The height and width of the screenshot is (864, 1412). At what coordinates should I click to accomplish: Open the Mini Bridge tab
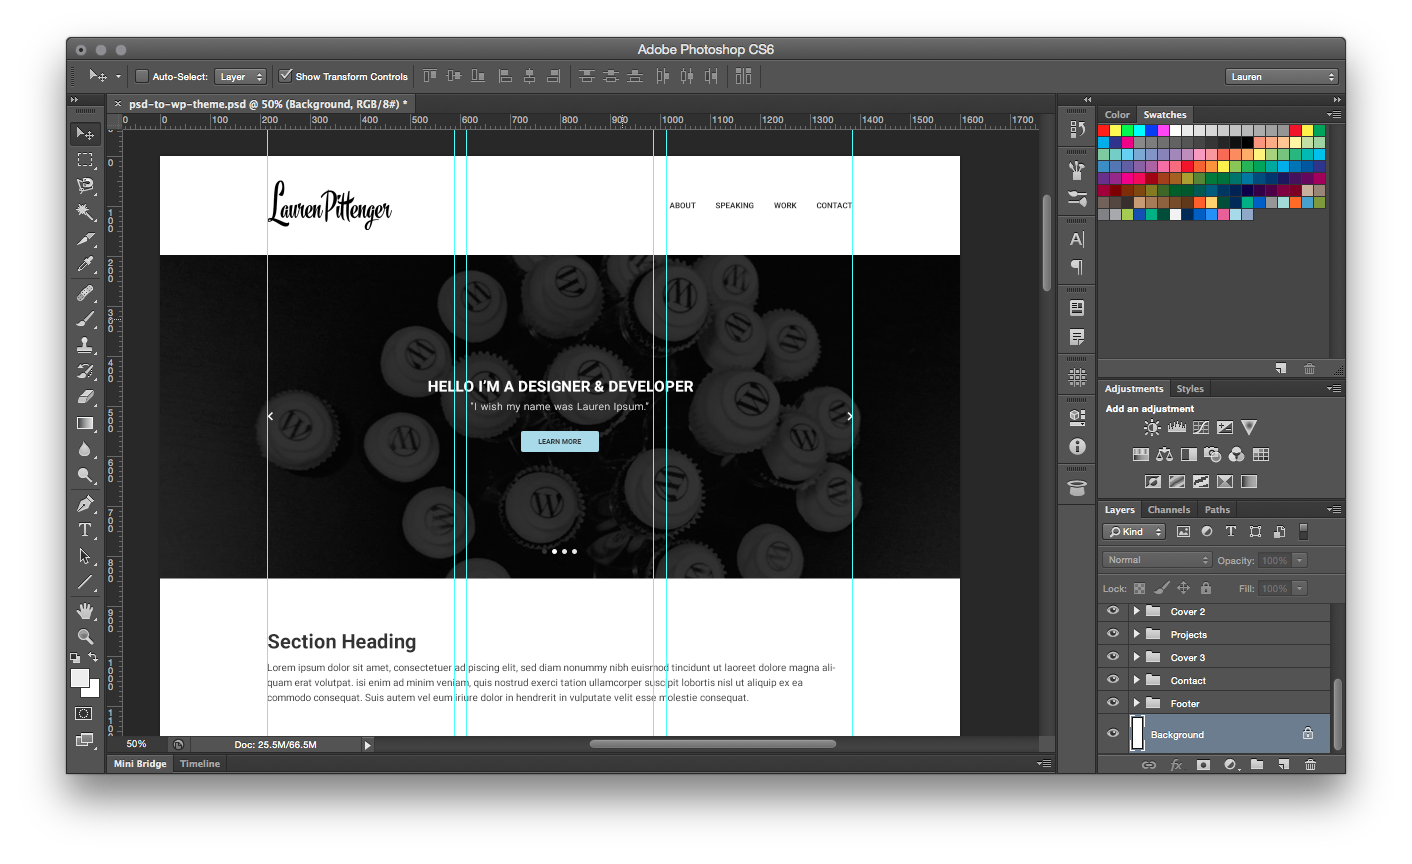tap(140, 764)
